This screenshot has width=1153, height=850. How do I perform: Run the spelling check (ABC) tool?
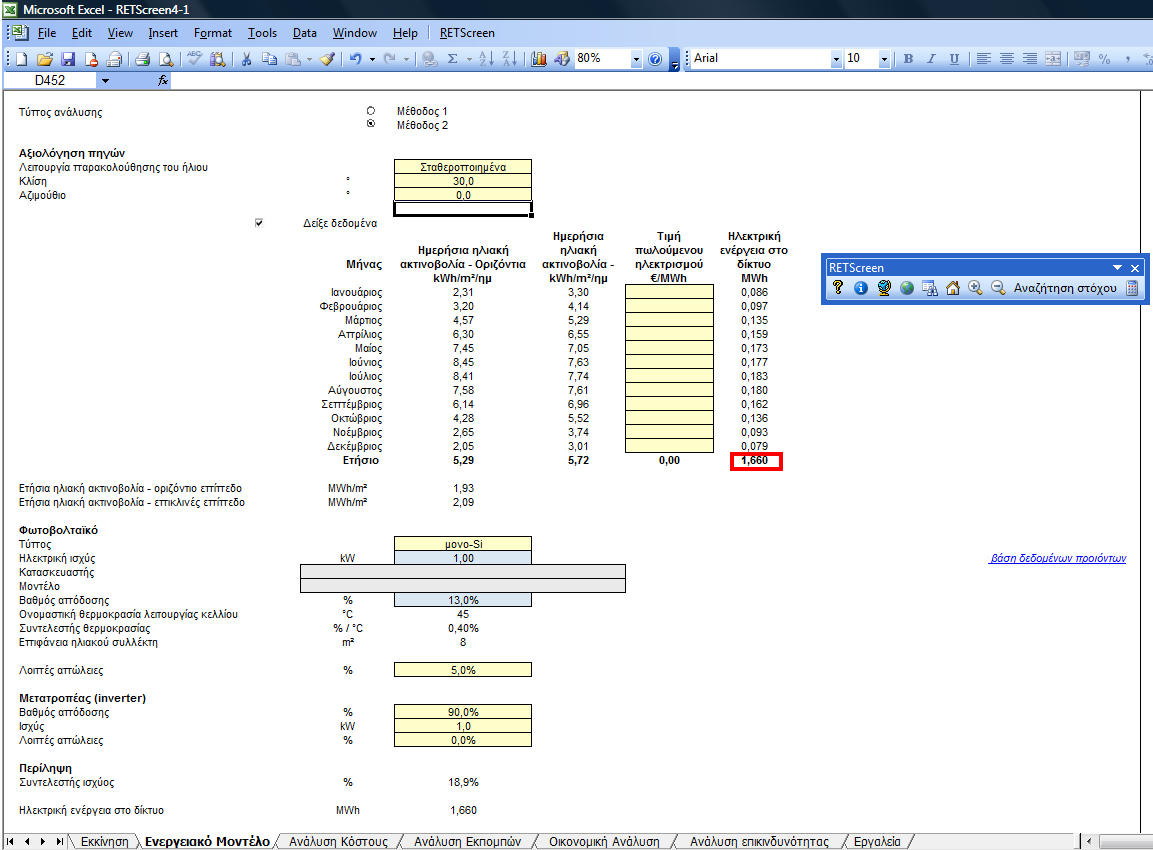(194, 59)
